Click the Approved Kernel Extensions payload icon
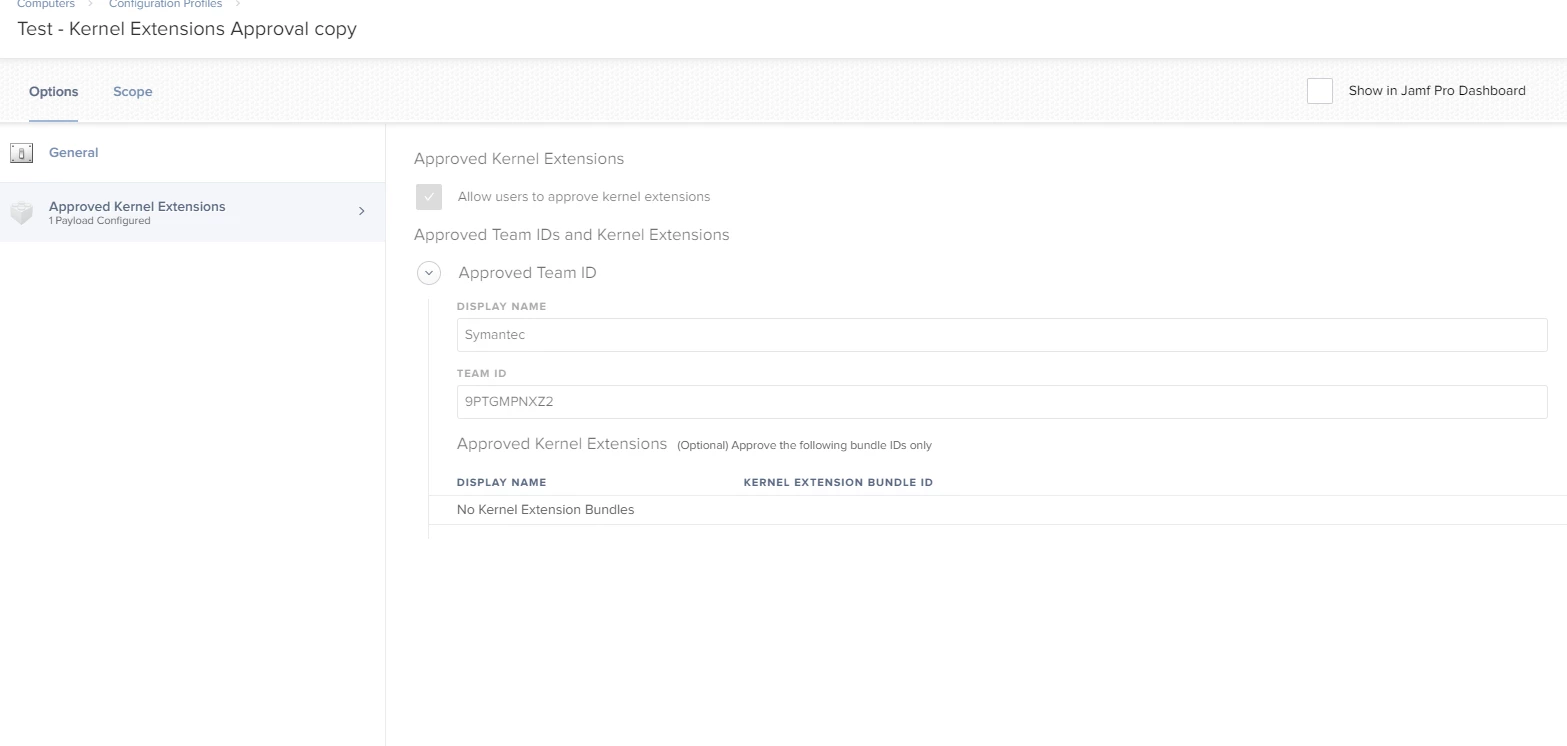1567x746 pixels. coord(21,212)
